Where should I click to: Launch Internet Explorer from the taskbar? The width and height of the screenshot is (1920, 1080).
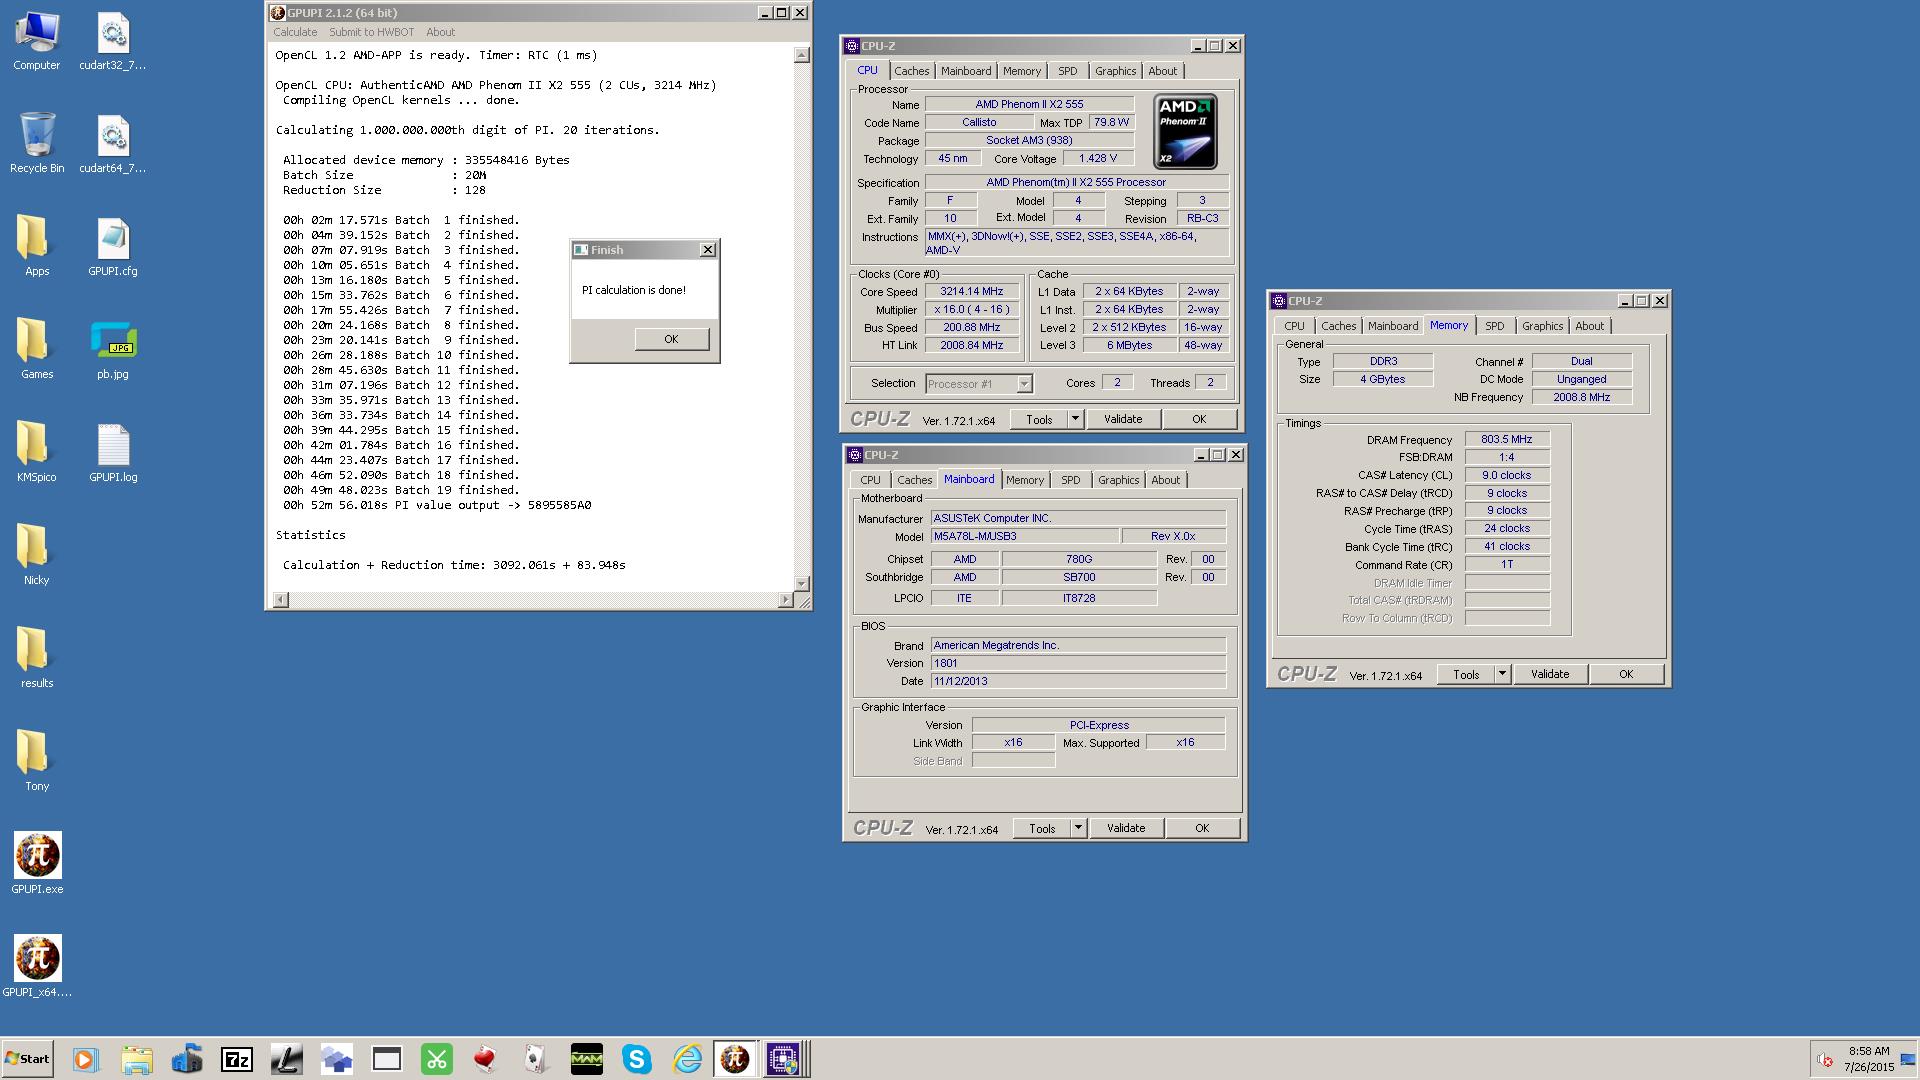click(x=687, y=1059)
